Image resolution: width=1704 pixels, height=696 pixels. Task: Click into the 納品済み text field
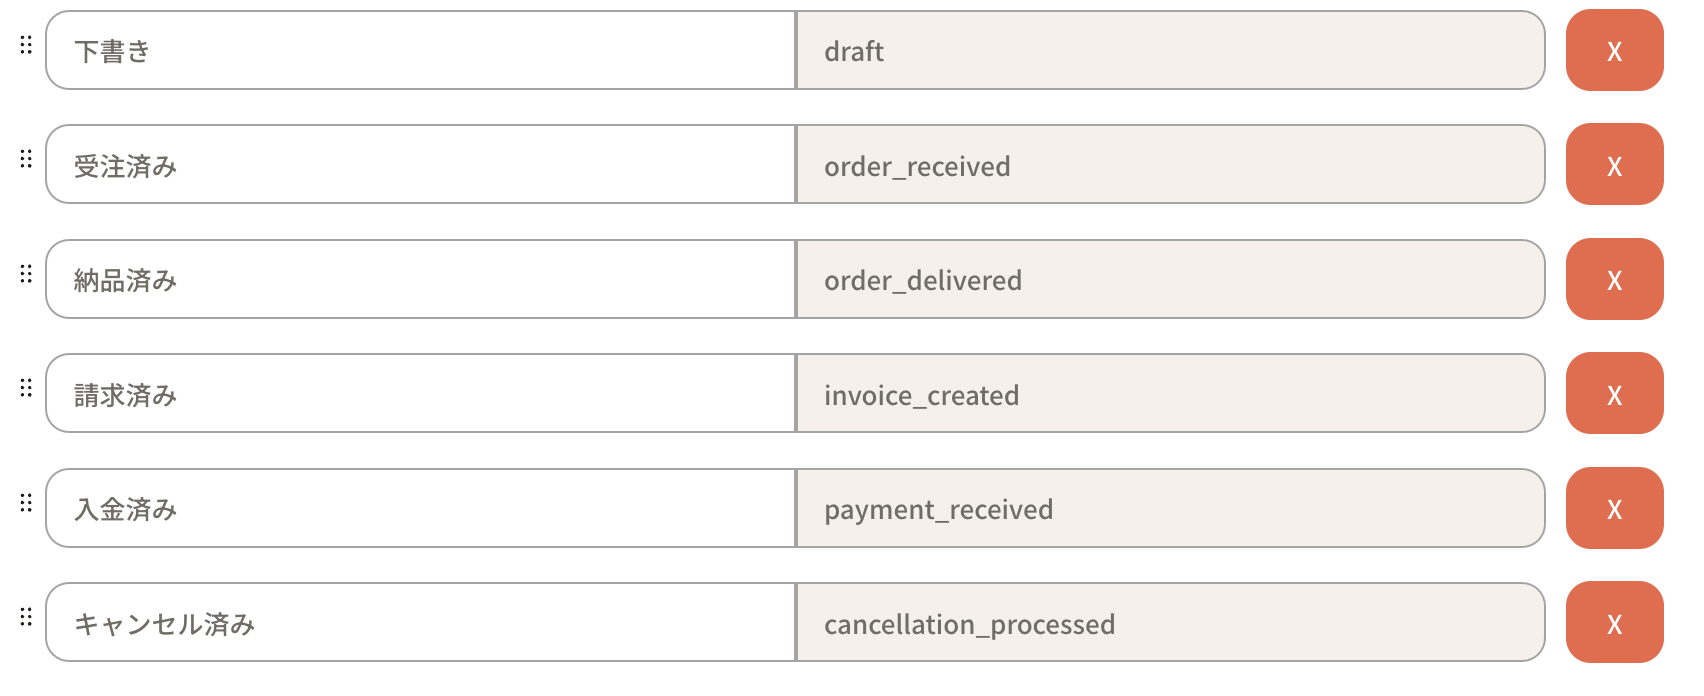click(x=420, y=280)
